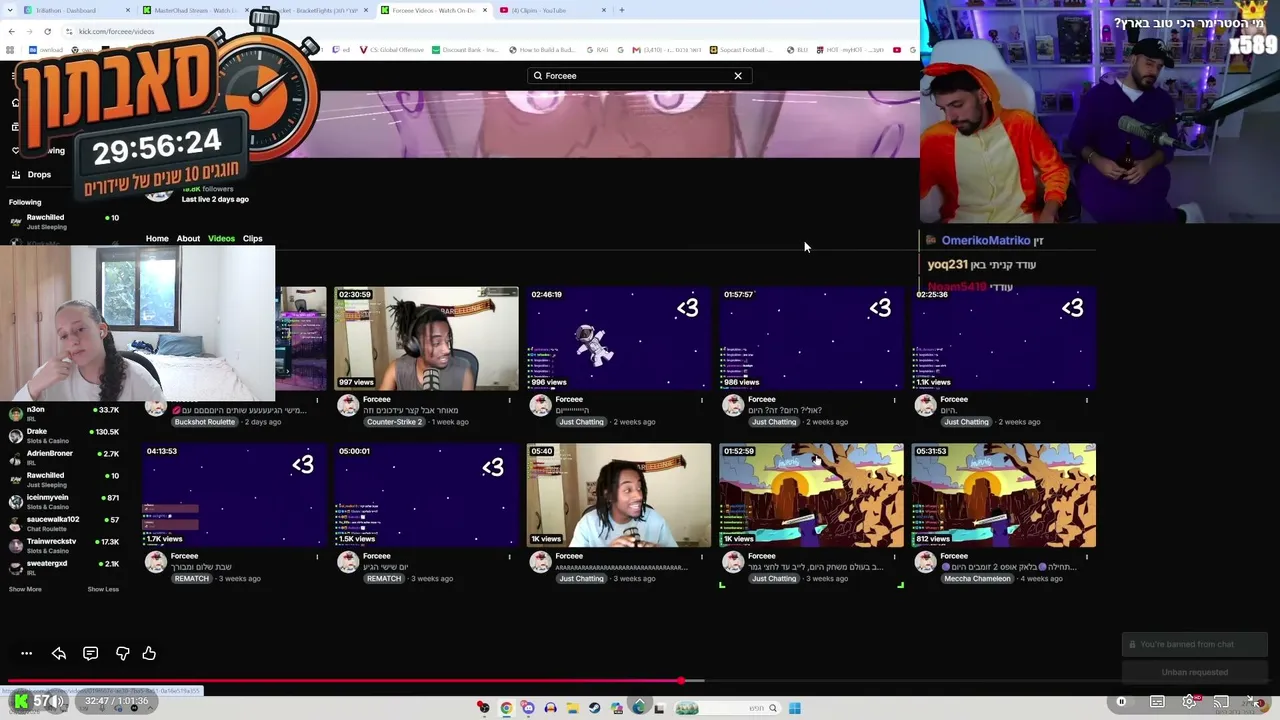Open the Discount Bank bookmark
Viewport: 1280px width, 720px height.
pos(465,50)
